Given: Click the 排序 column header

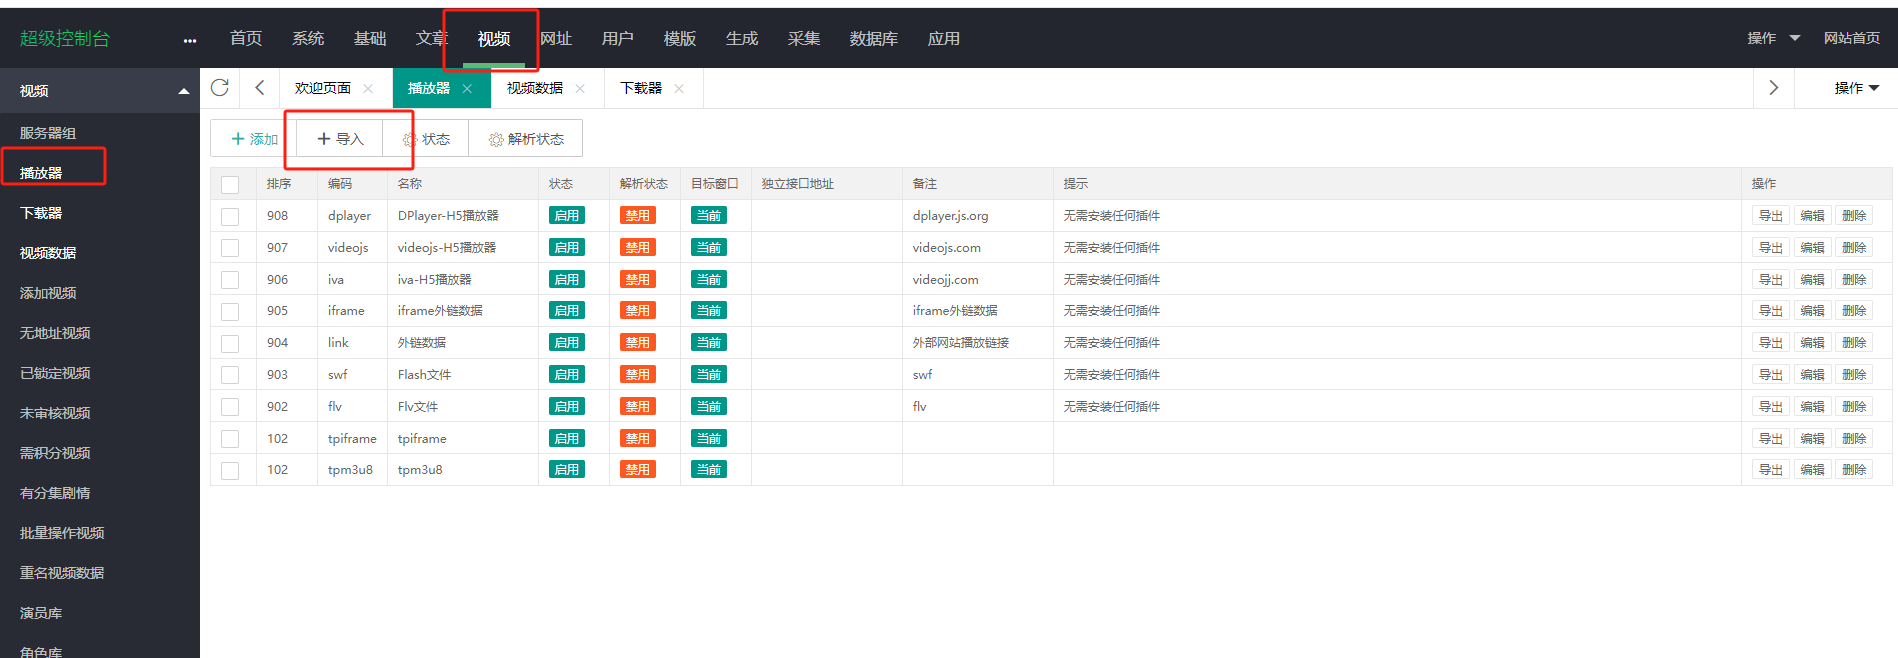Looking at the screenshot, I should [x=279, y=184].
